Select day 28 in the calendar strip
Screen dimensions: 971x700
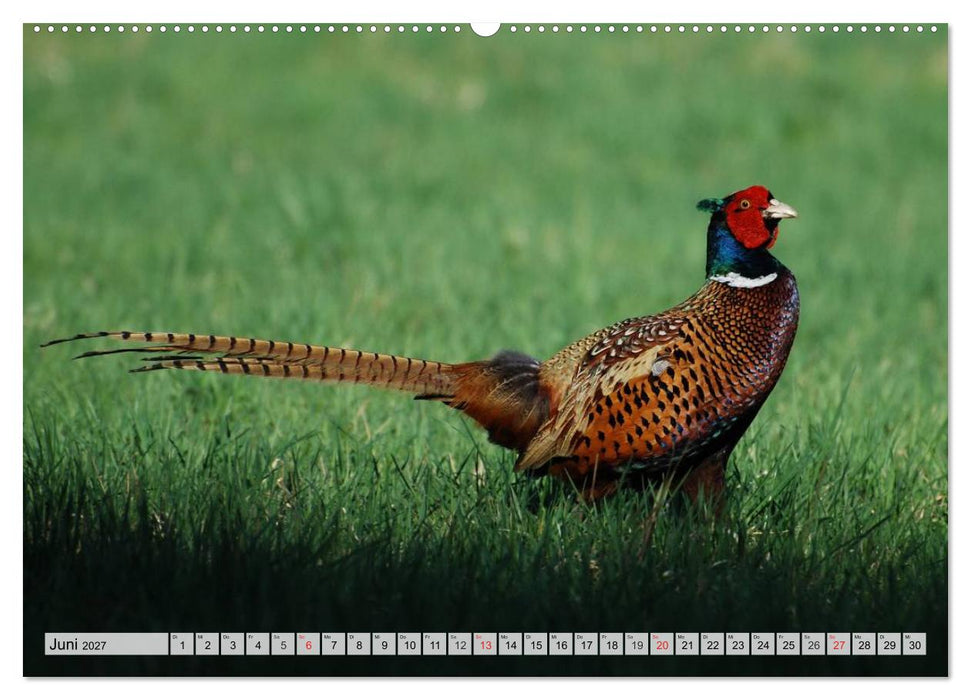click(864, 644)
